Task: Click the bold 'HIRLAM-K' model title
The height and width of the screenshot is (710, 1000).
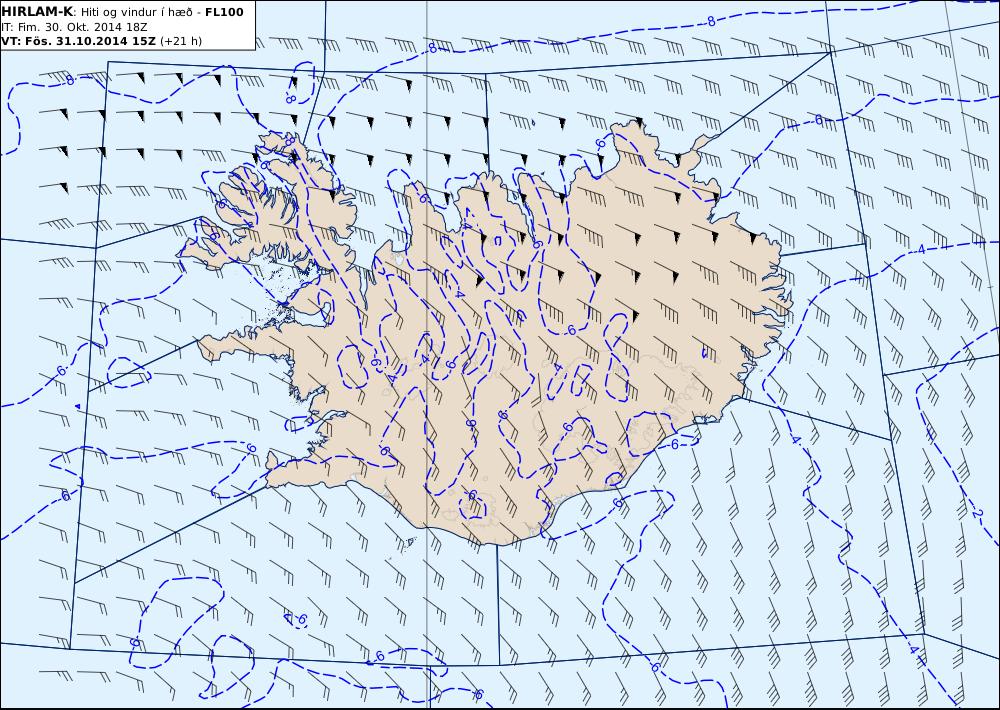Action: click(x=37, y=12)
